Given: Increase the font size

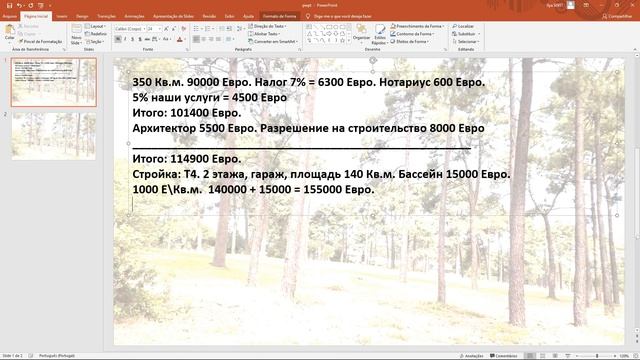Looking at the screenshot, I should click(166, 29).
